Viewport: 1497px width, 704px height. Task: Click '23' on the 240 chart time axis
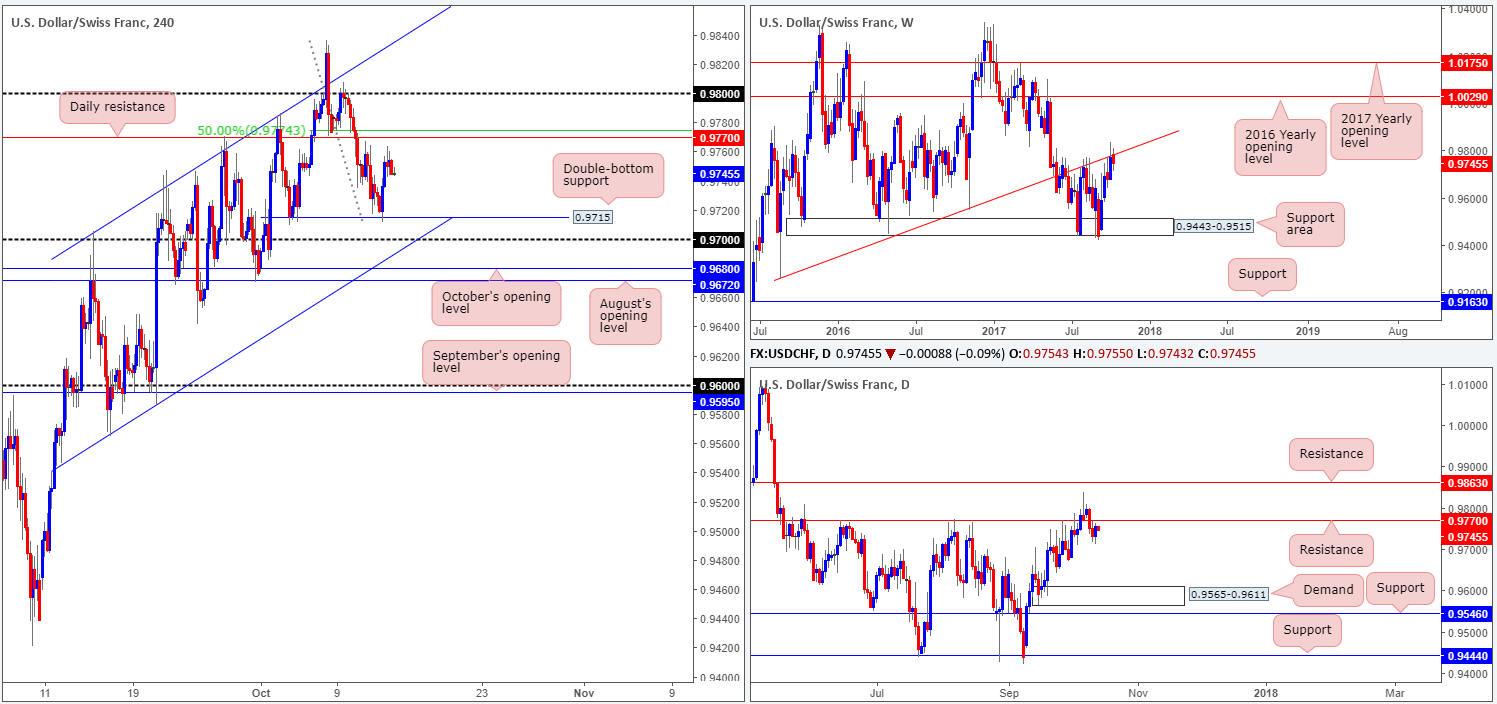483,692
